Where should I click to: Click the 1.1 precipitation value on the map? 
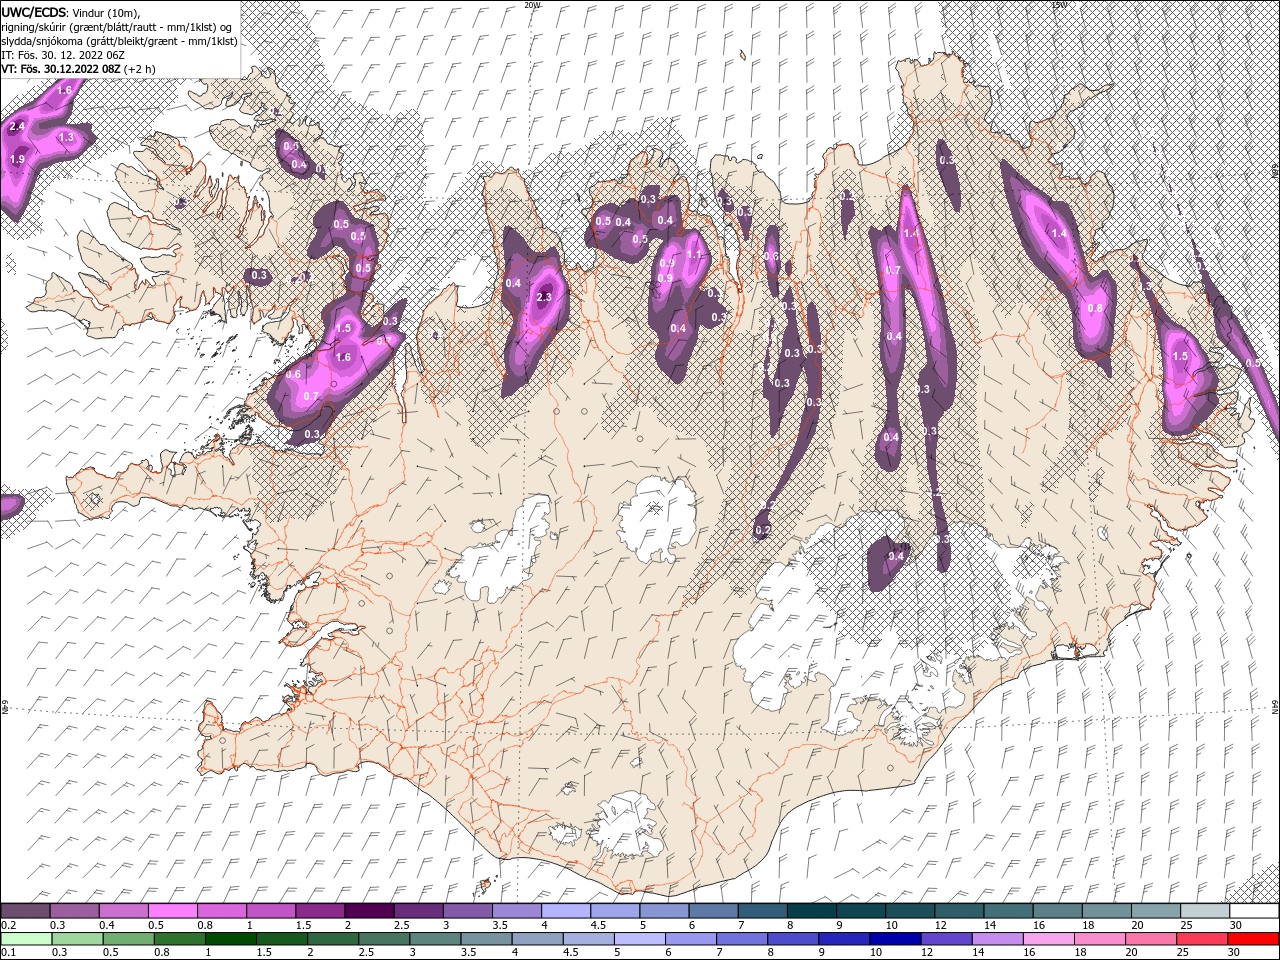[695, 254]
